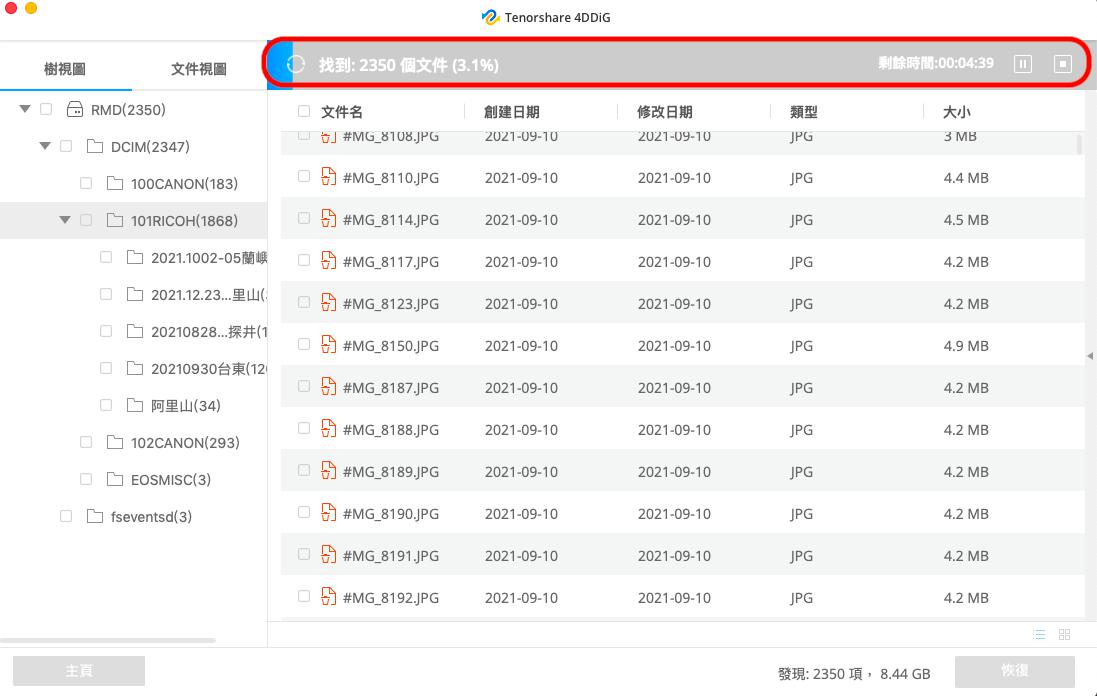The height and width of the screenshot is (696, 1097).
Task: Click the 100CANON folder icon
Action: point(115,183)
